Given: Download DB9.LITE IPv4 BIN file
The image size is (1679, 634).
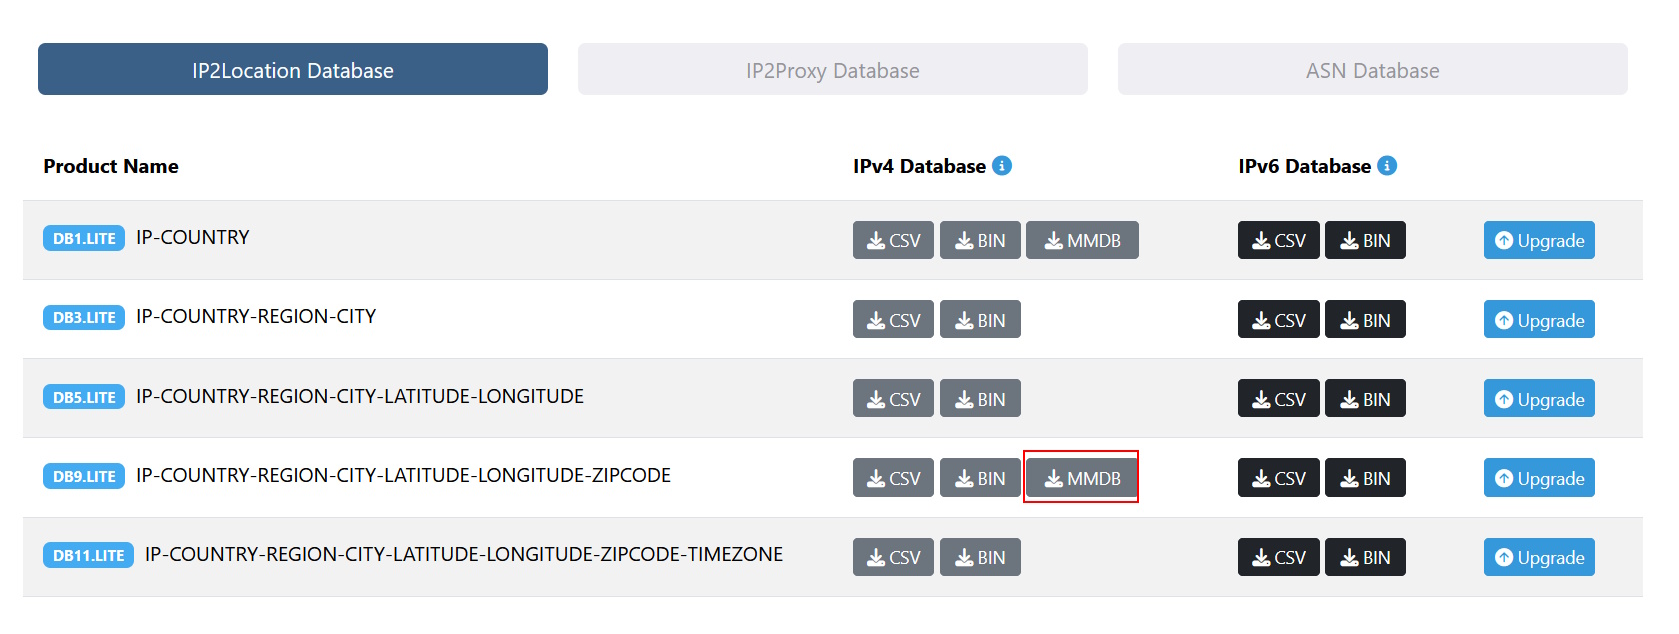Looking at the screenshot, I should click(x=980, y=477).
